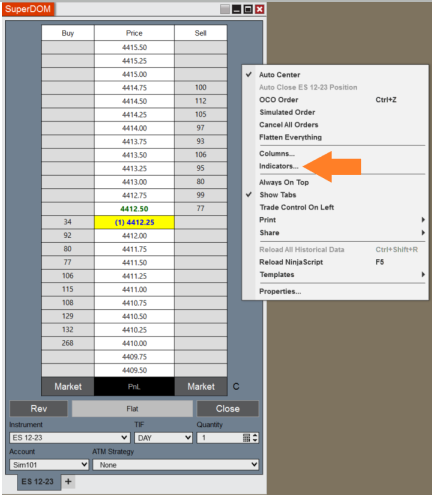Open the quantity selector keypad icon
The width and height of the screenshot is (432, 495).
point(246,438)
